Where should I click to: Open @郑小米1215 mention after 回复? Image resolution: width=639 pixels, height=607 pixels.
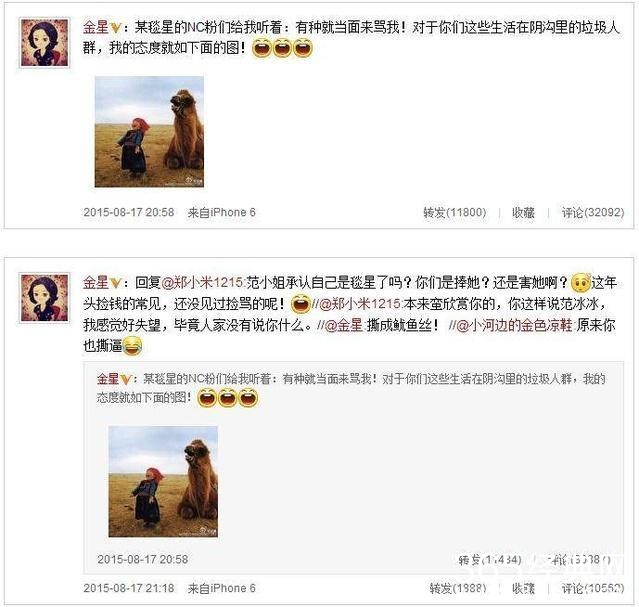[x=202, y=283]
